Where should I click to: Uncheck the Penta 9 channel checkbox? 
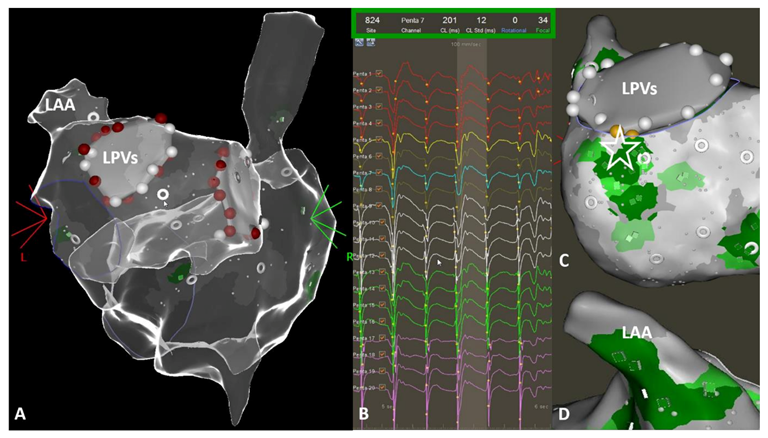tap(379, 206)
